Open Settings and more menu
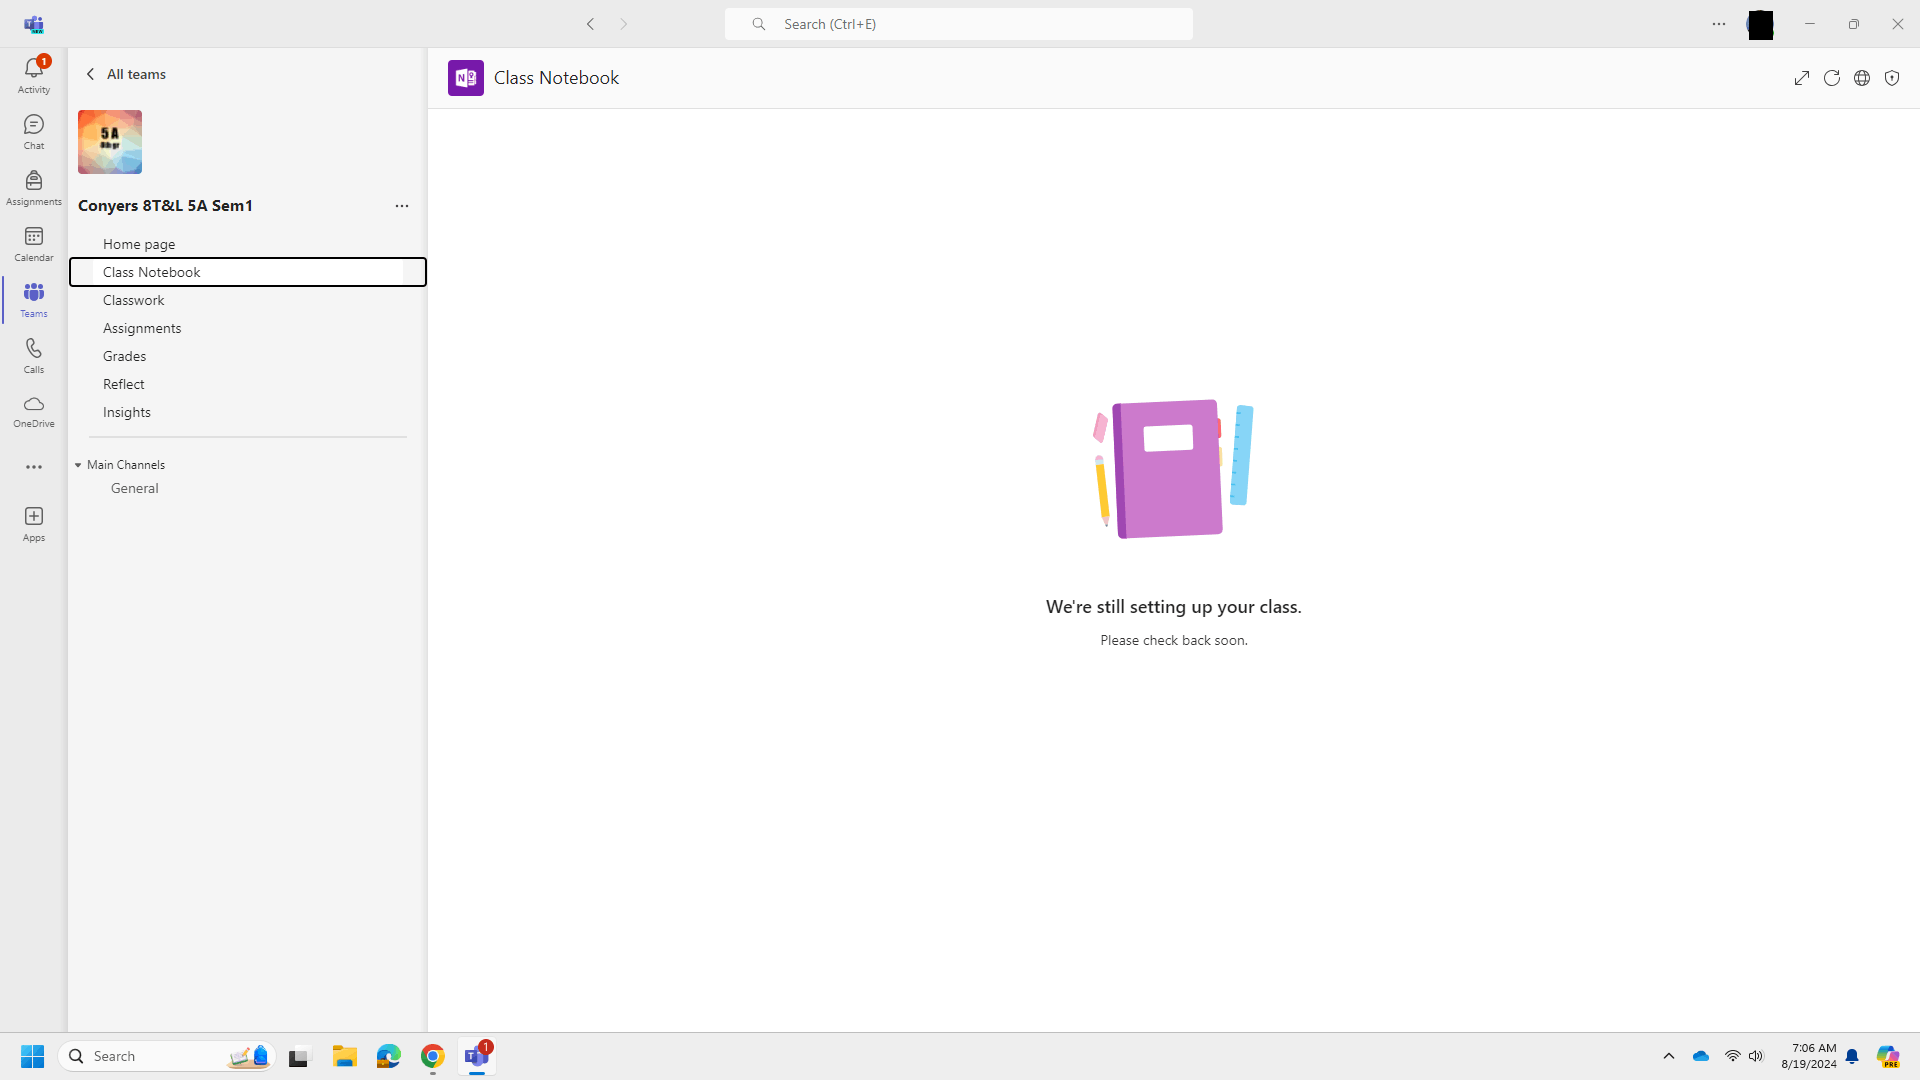The width and height of the screenshot is (1920, 1080). (1718, 24)
